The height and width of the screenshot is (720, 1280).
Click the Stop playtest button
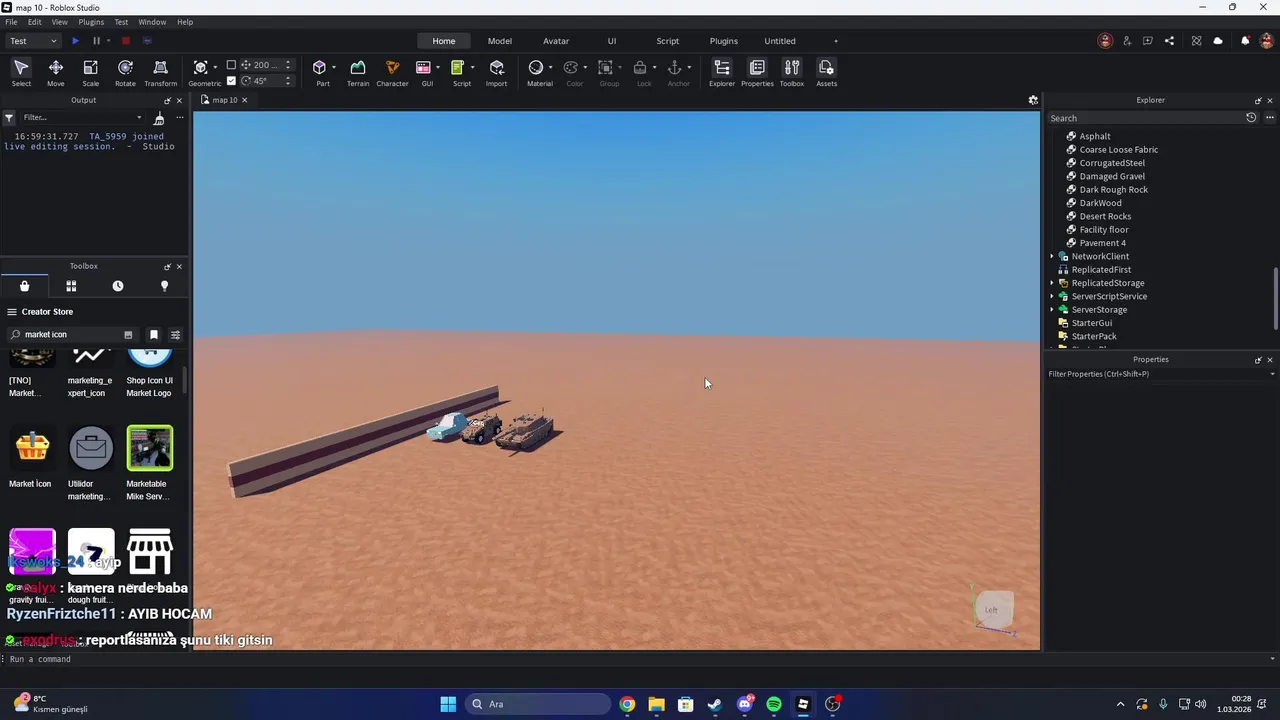(x=126, y=41)
